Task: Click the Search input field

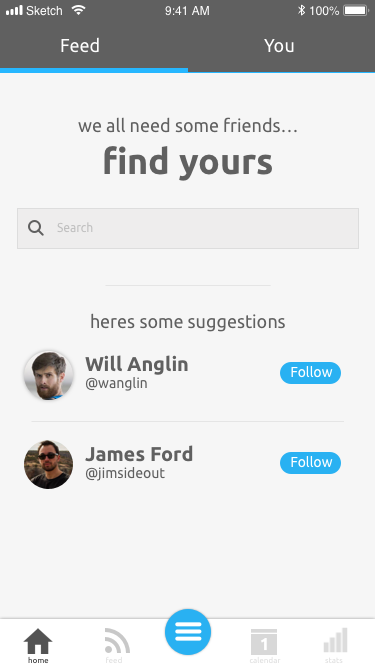Action: pos(188,228)
